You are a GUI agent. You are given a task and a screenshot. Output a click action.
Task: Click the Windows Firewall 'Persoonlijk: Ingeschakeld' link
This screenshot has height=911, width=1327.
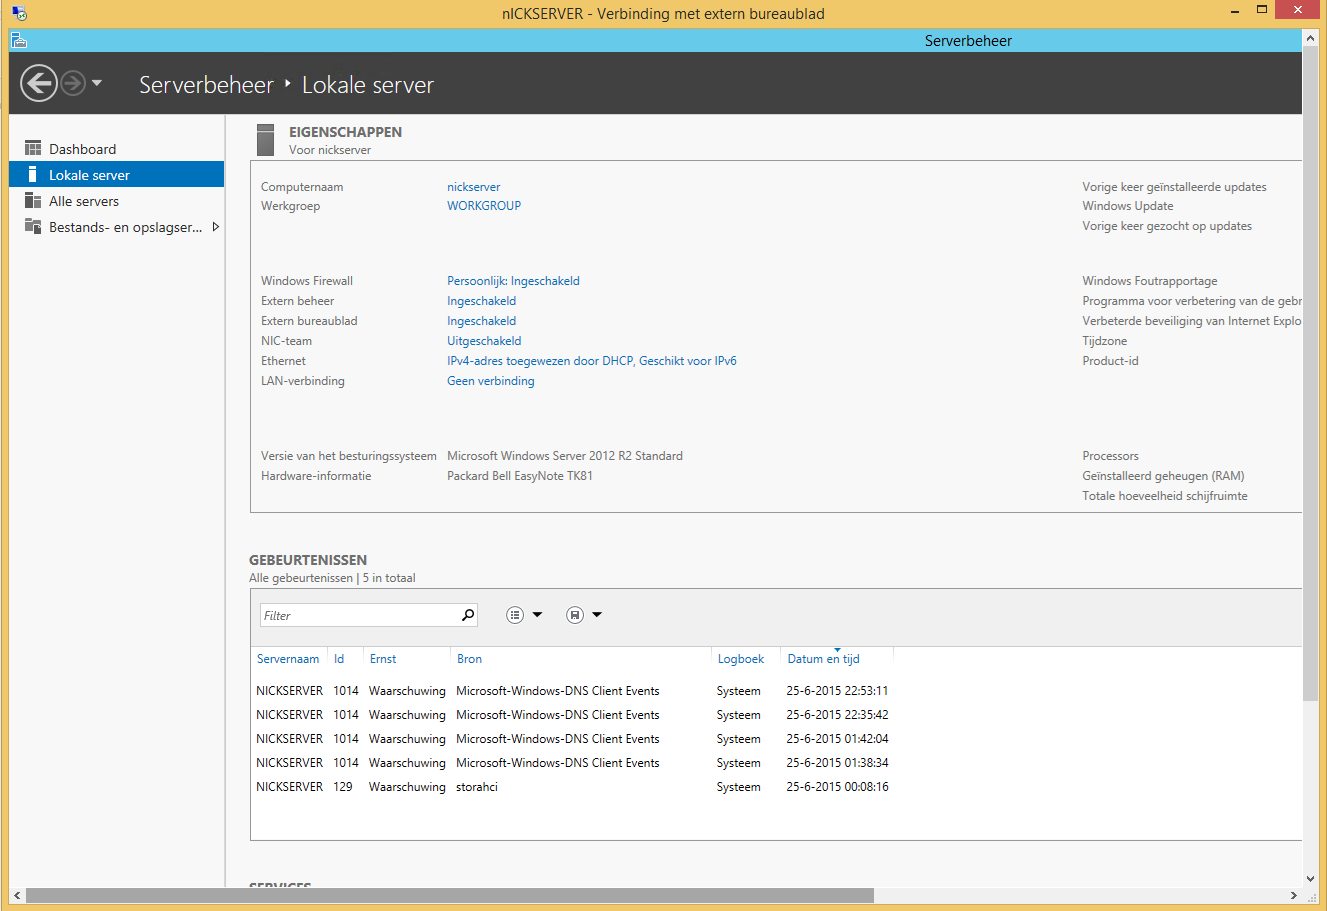tap(513, 281)
